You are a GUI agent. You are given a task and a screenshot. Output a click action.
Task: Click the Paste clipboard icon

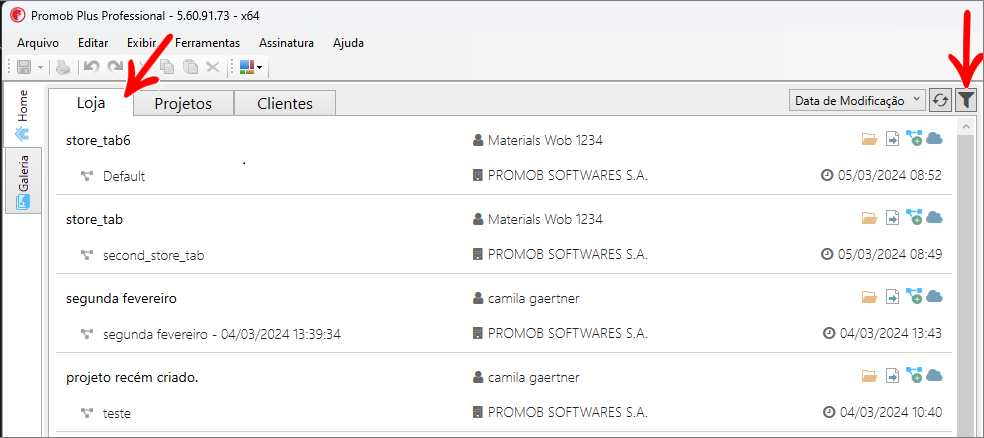click(190, 67)
